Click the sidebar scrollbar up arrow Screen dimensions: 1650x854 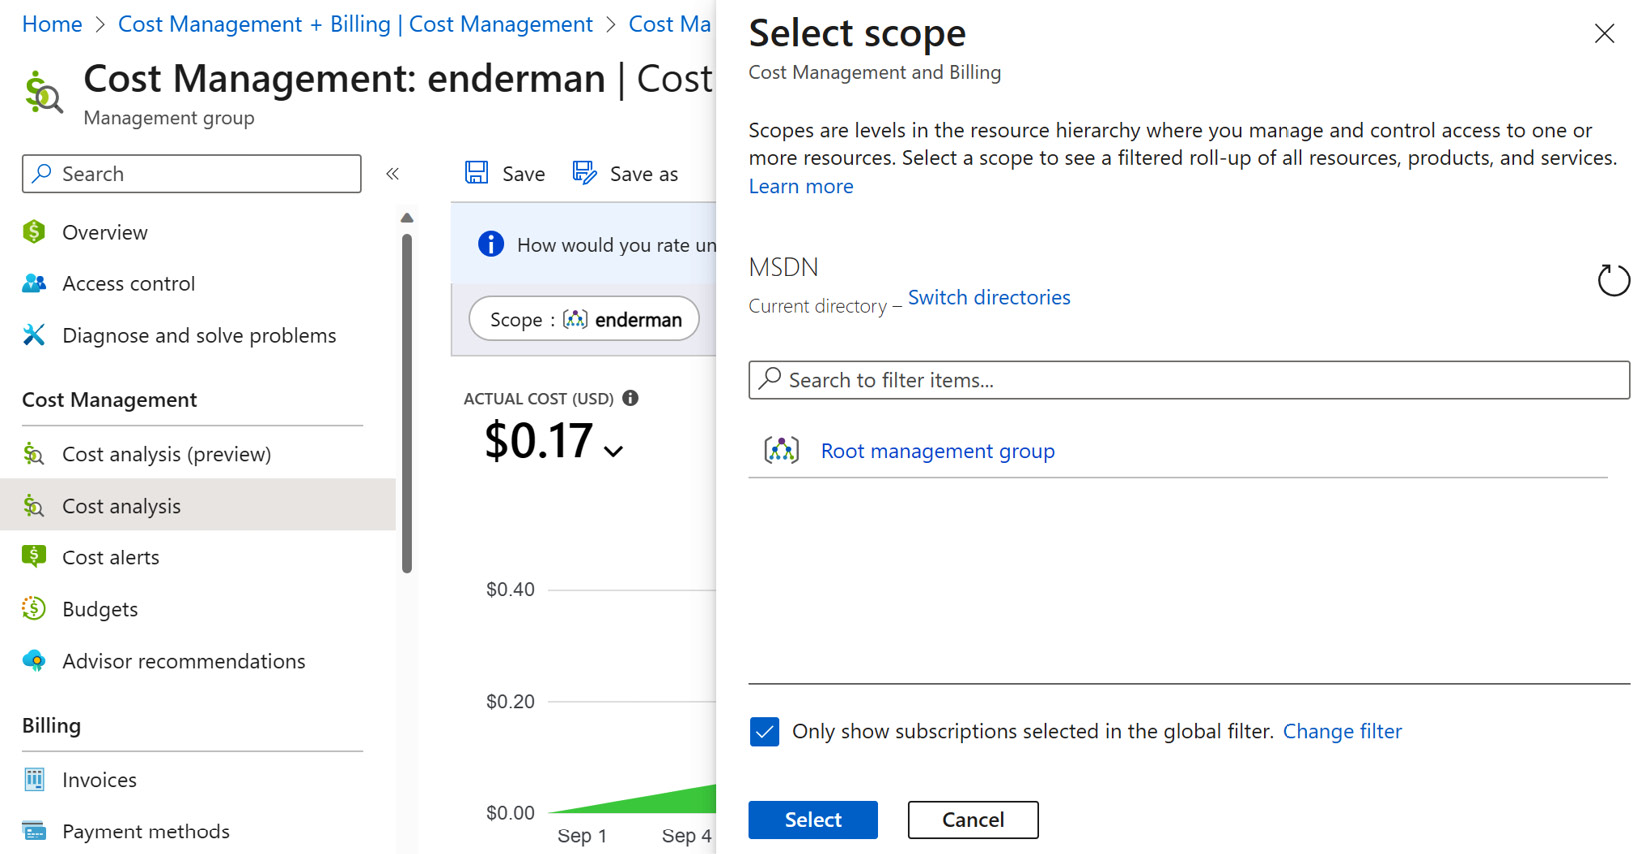tap(407, 218)
